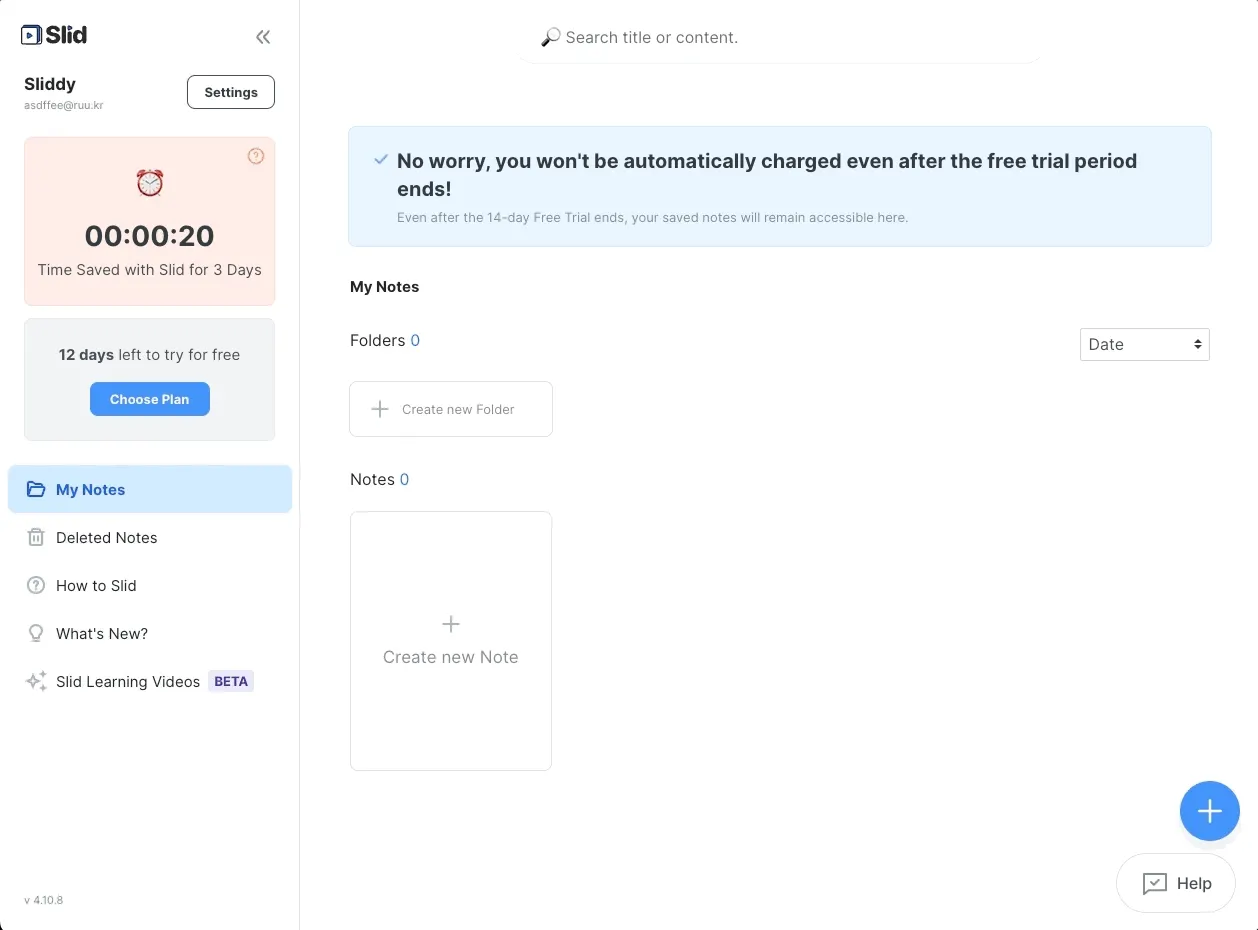Click the question mark on time saved card
This screenshot has width=1258, height=930.
tap(256, 156)
